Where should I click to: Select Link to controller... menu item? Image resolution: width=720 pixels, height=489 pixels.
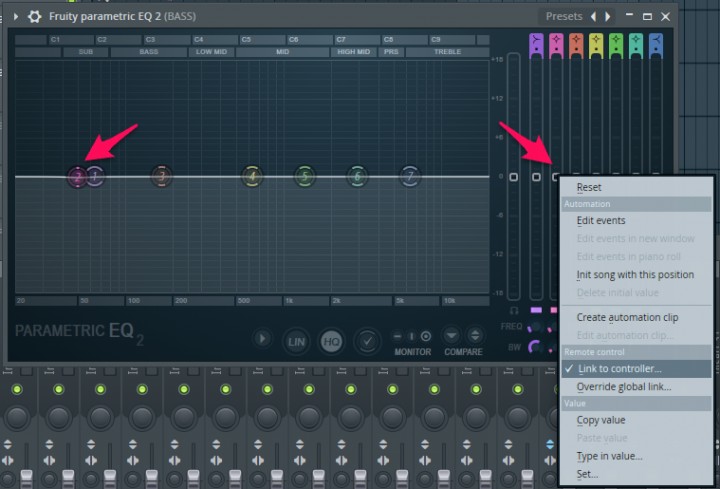tap(636, 369)
